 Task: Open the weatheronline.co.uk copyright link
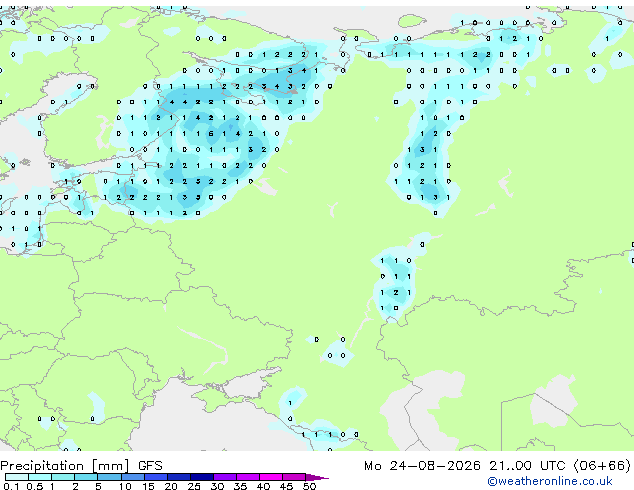[x=549, y=481]
